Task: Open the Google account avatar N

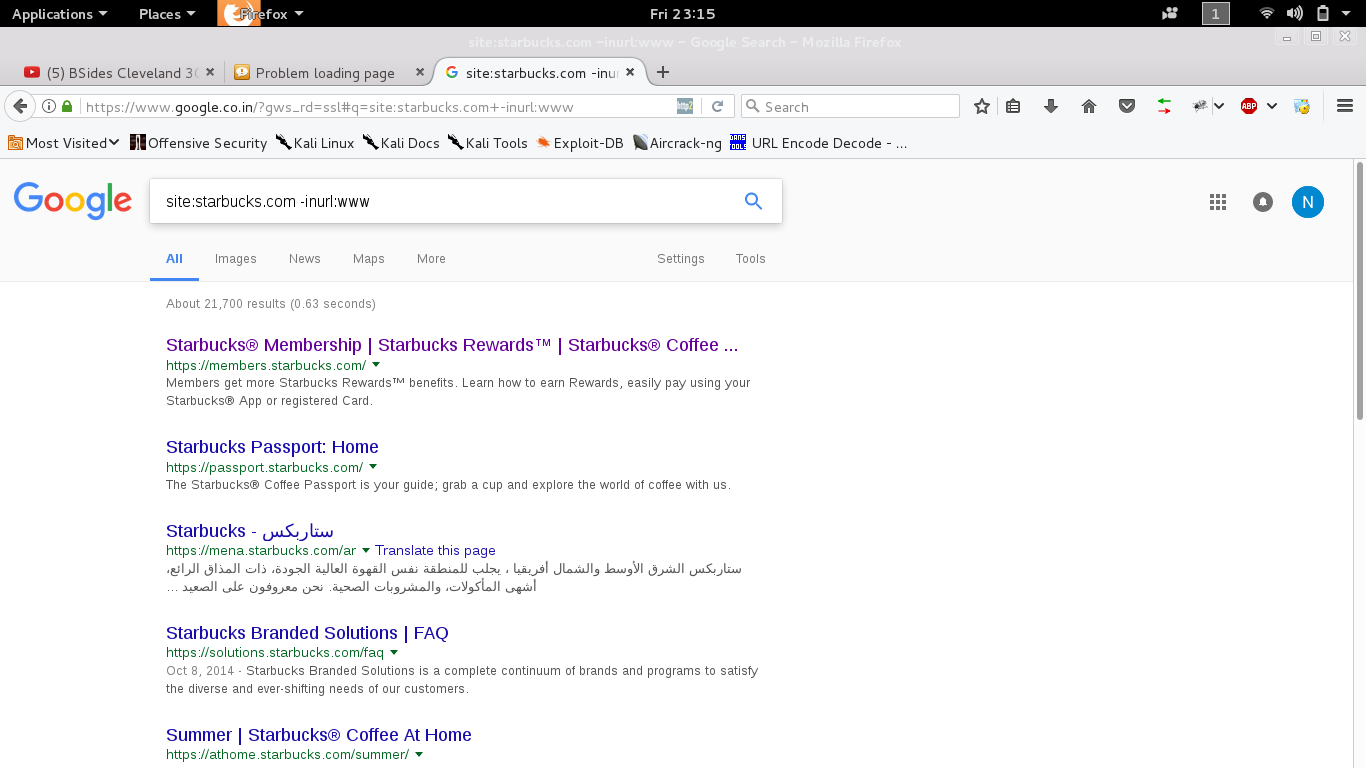Action: coord(1308,202)
